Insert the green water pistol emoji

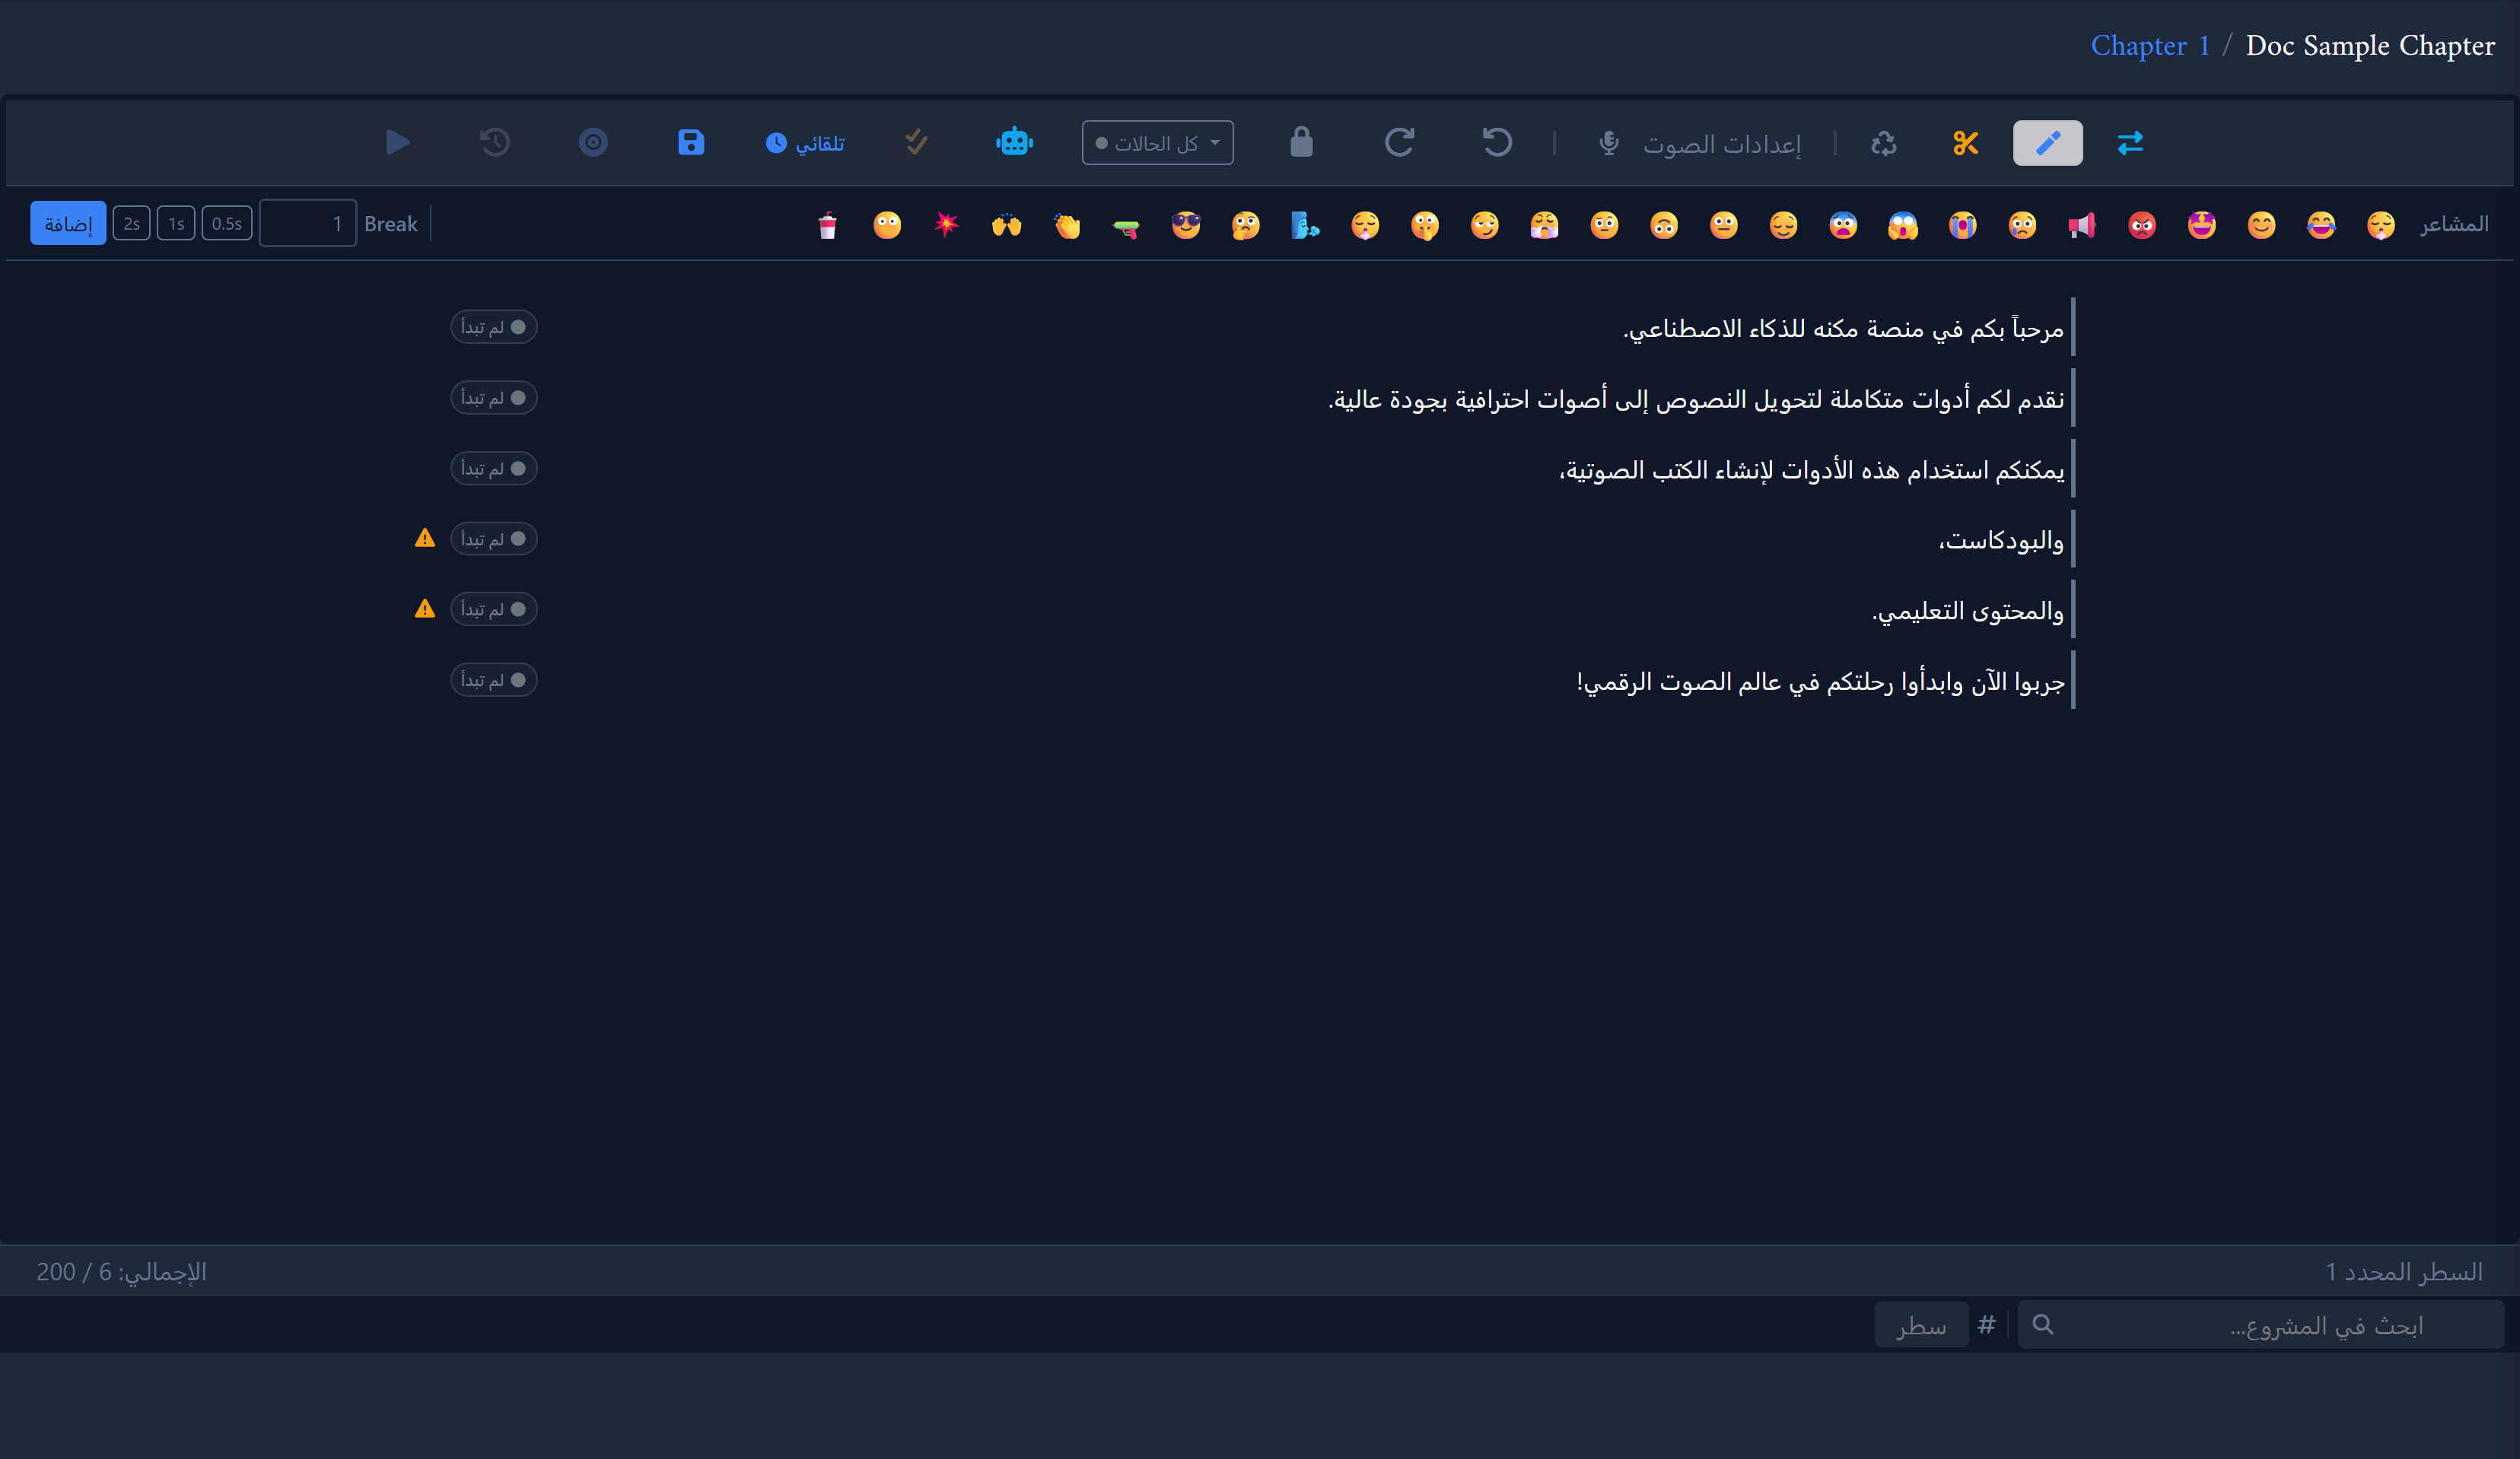click(x=1126, y=227)
